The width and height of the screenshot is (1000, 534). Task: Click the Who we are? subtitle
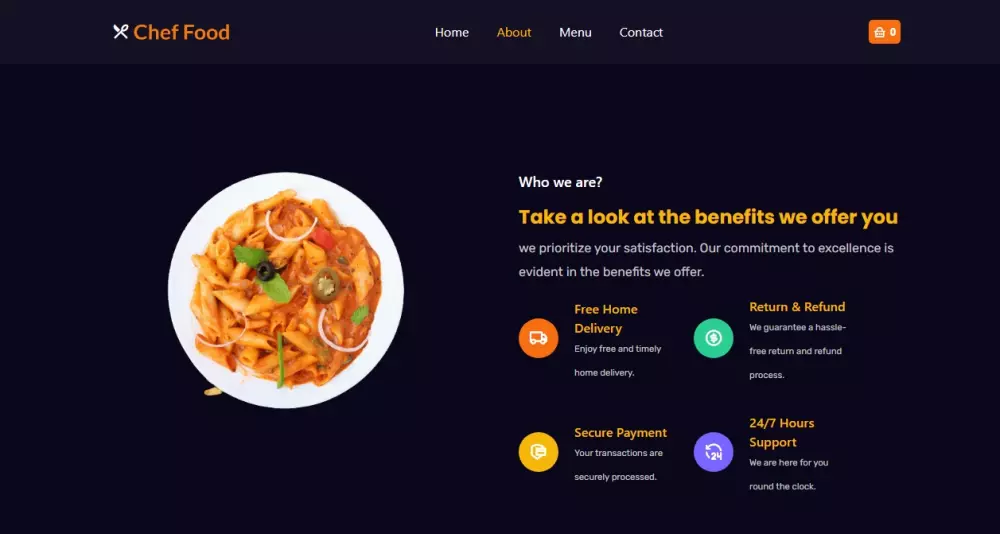click(x=561, y=182)
